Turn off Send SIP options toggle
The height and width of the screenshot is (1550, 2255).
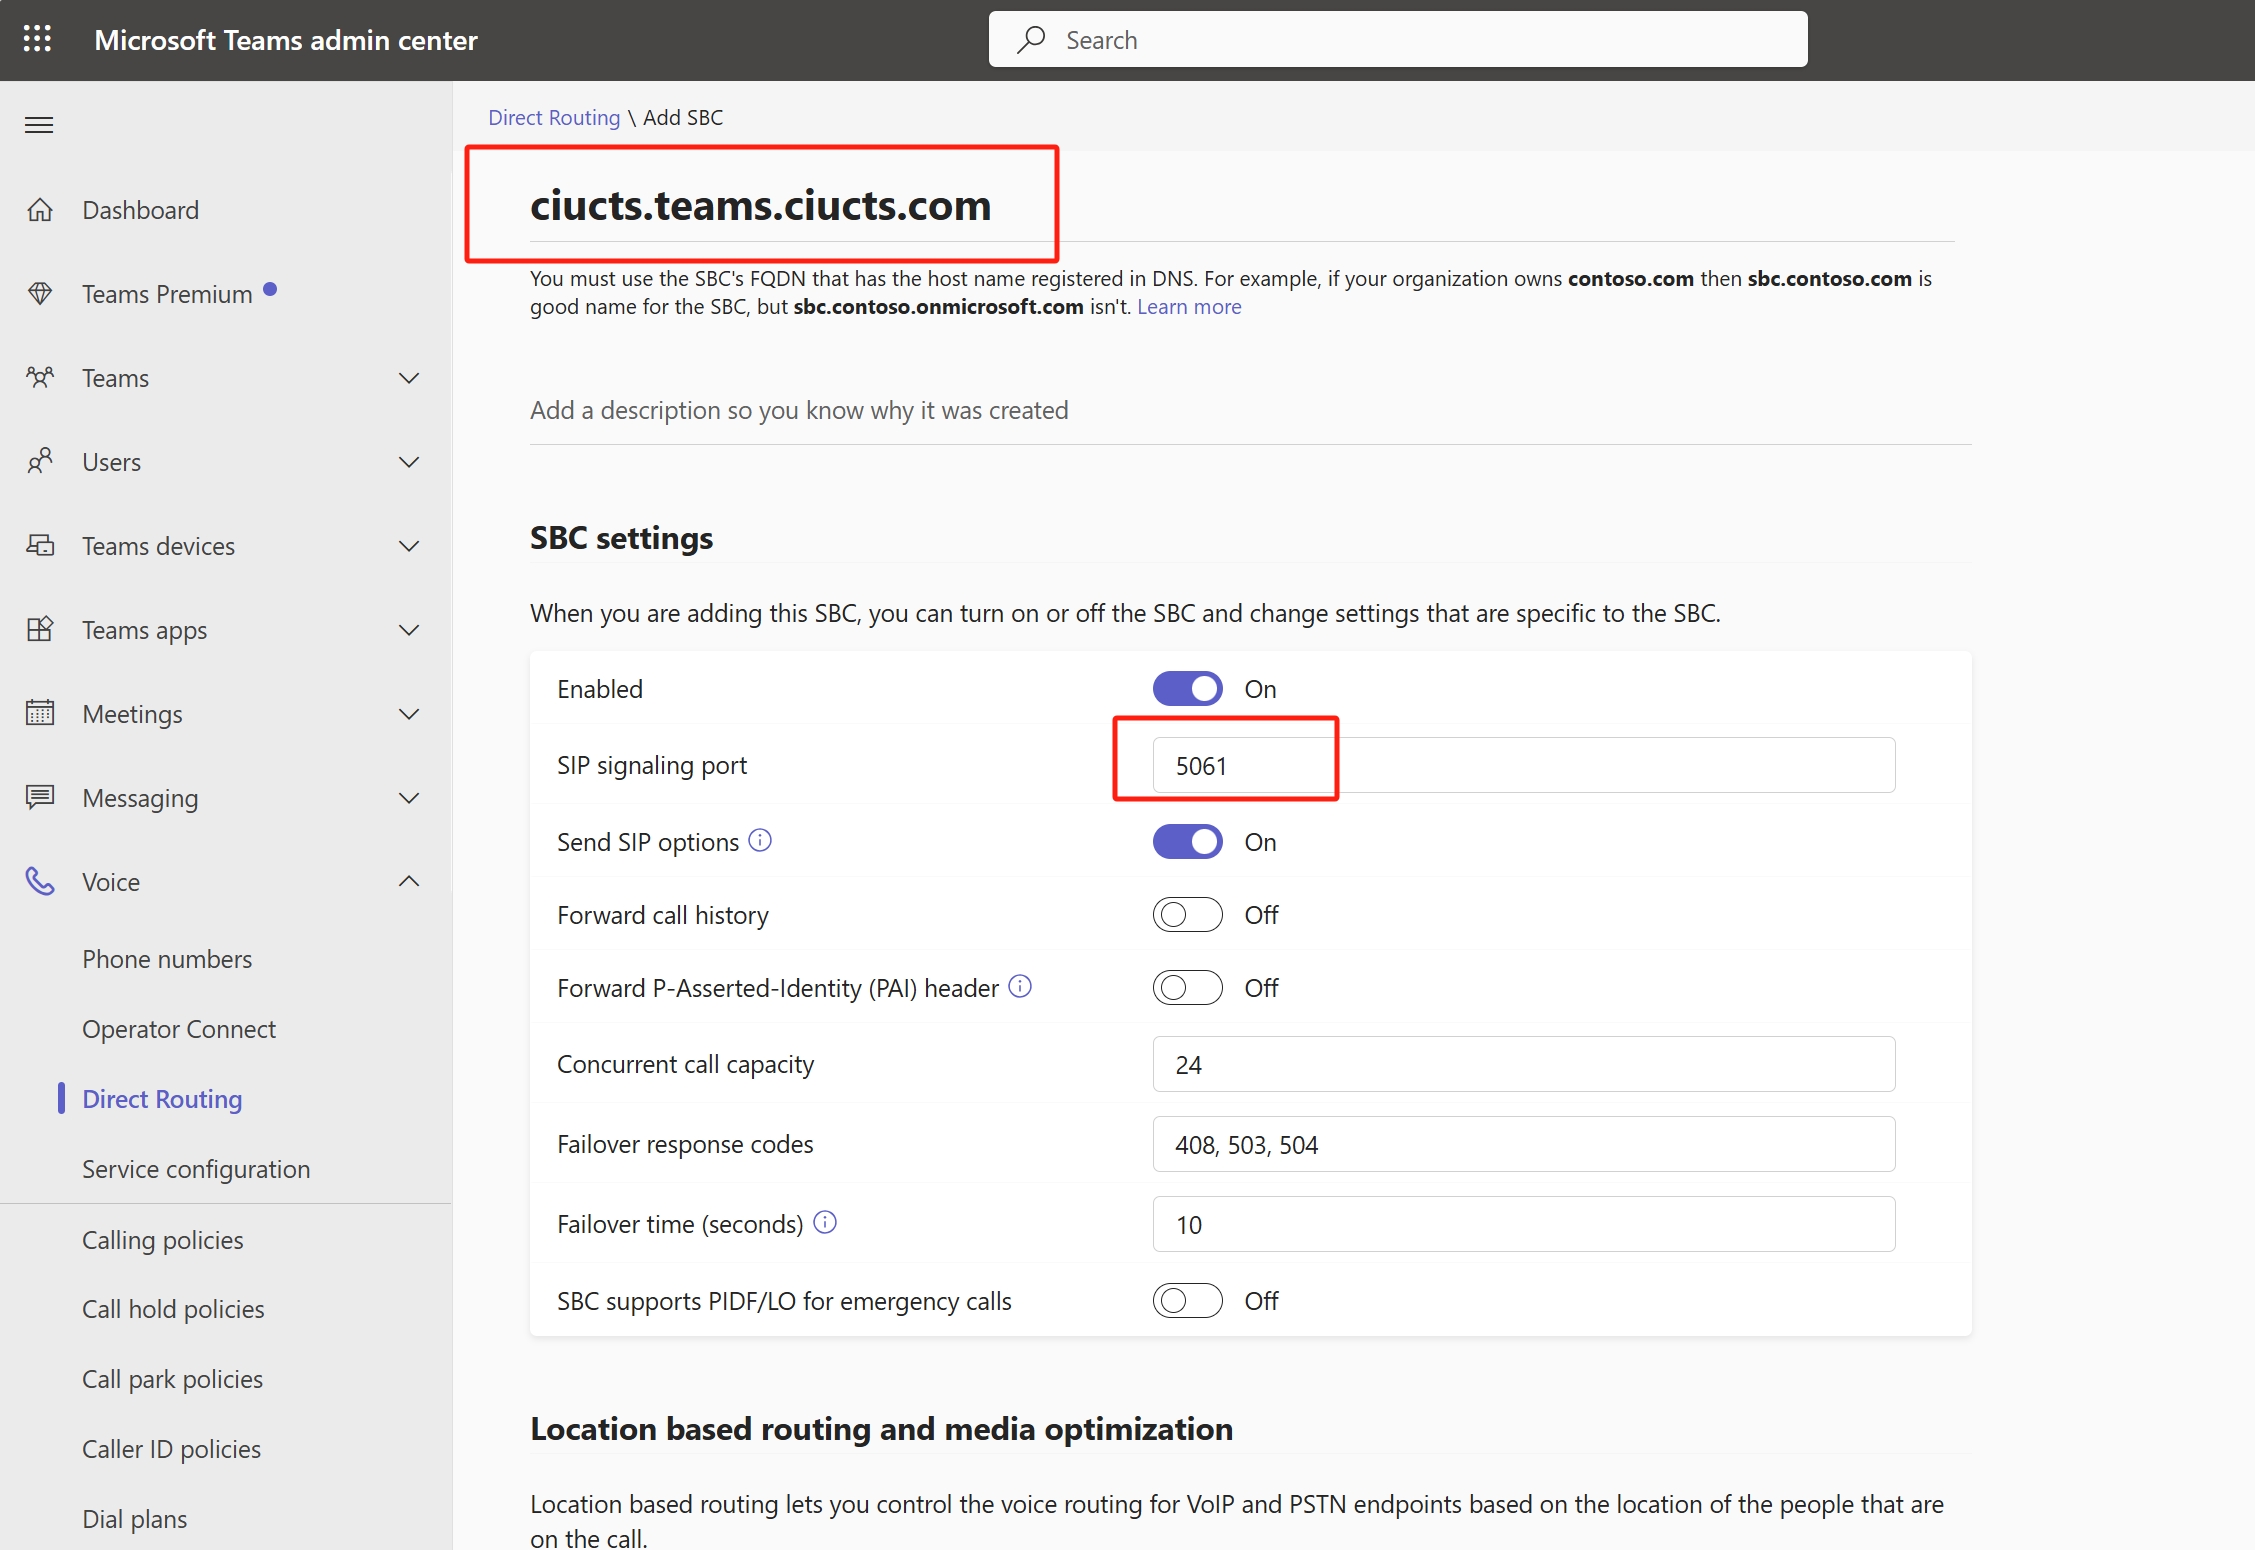click(x=1187, y=842)
